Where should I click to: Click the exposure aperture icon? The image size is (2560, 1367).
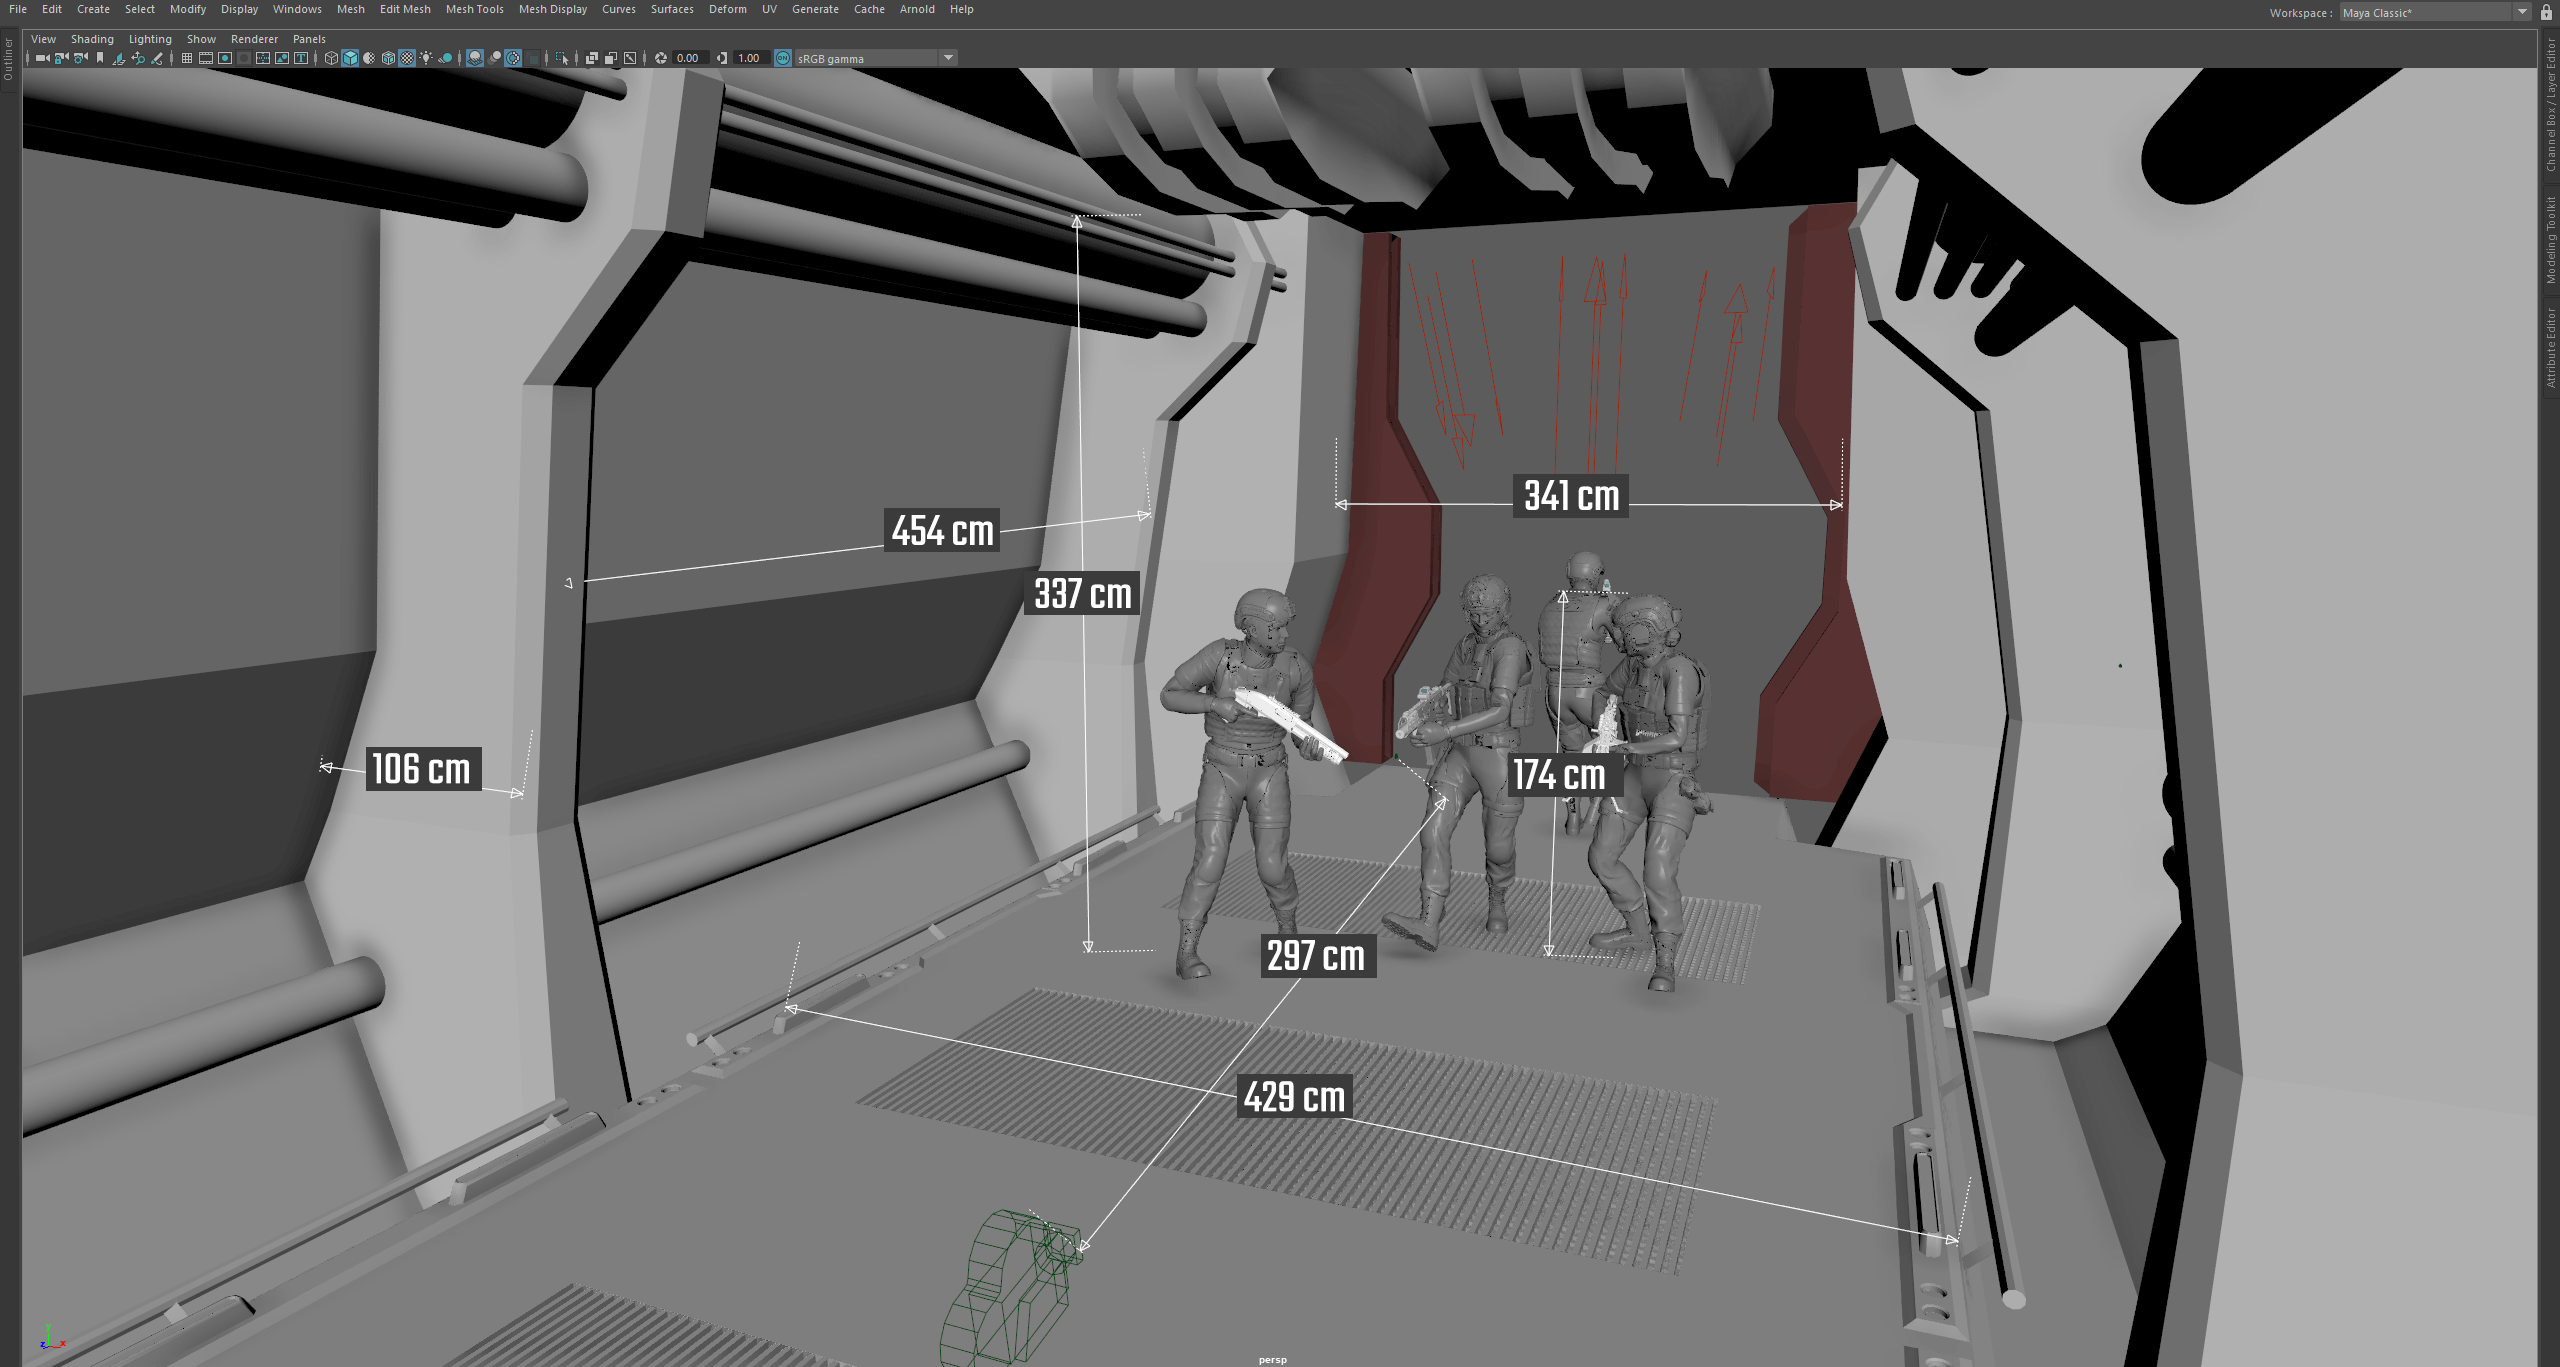pos(661,58)
